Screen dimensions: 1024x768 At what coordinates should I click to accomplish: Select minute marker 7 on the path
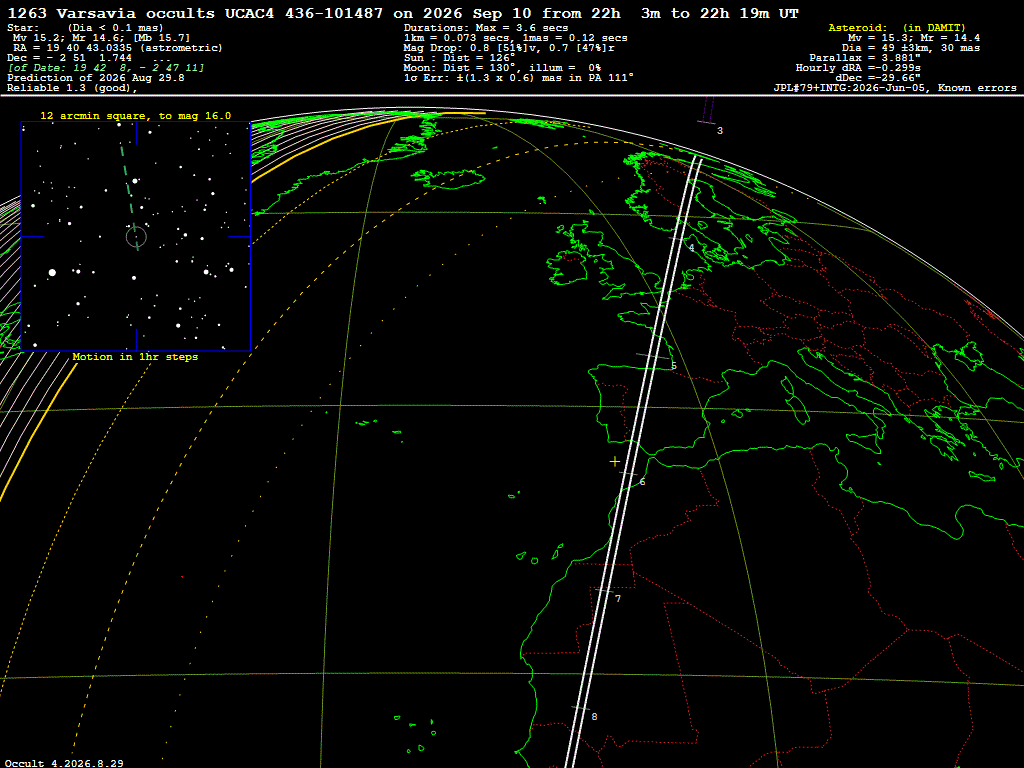(x=618, y=599)
